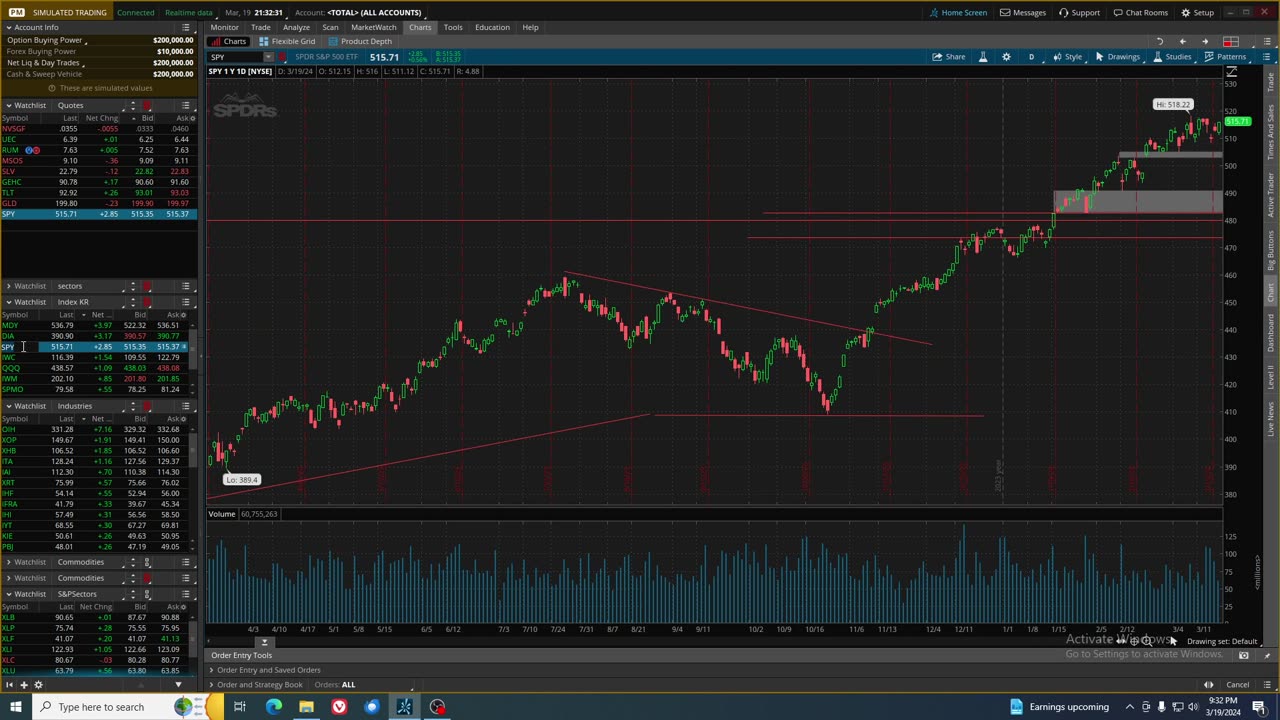Go forward with the right arrow icon
1280x720 pixels.
click(1205, 42)
